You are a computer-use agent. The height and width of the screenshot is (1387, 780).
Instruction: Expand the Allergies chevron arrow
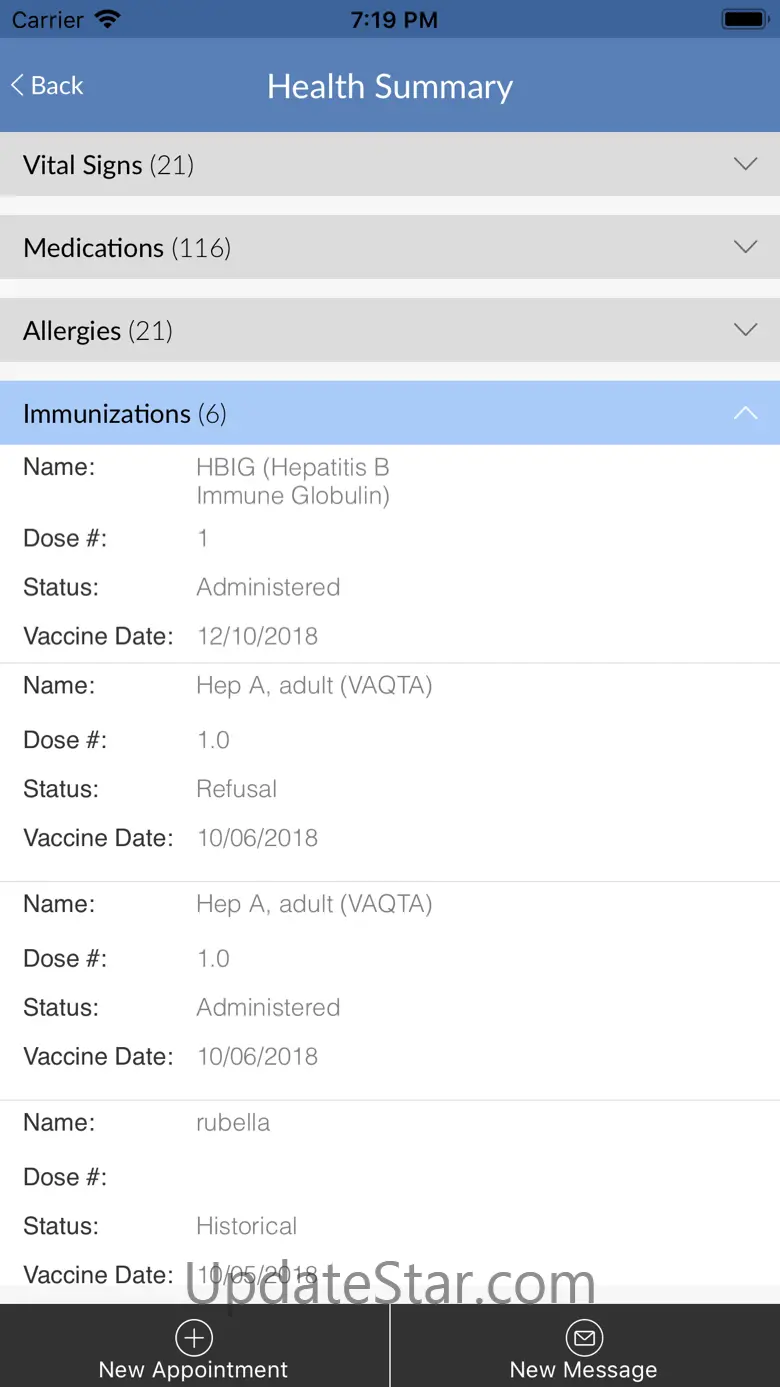point(745,330)
